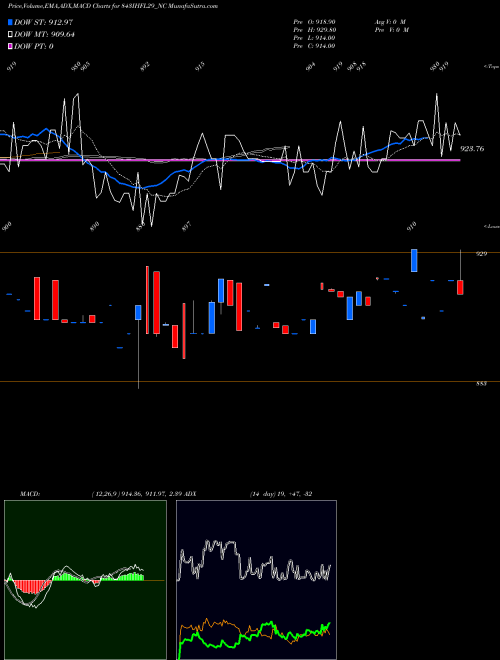Image resolution: width=500 pixels, height=660 pixels.
Task: Click the MACD heading label
Action: pos(29,494)
